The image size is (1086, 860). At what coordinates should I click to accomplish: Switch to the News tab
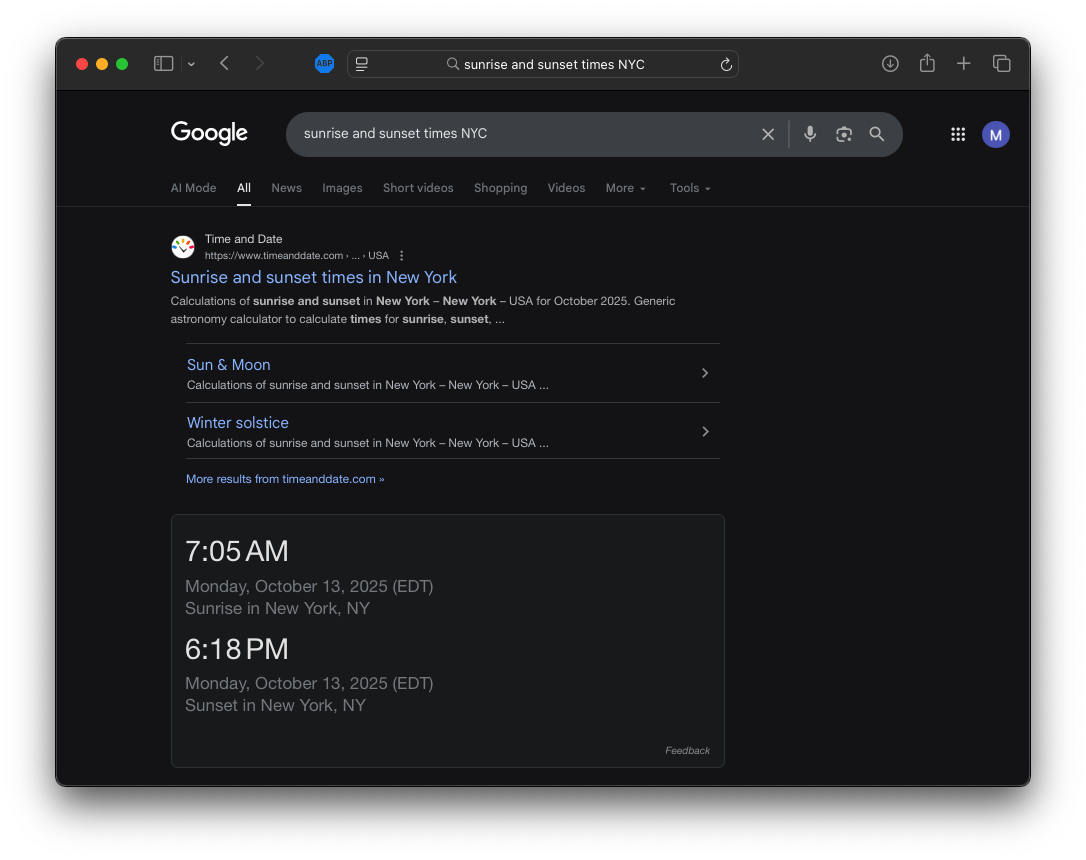coord(286,188)
